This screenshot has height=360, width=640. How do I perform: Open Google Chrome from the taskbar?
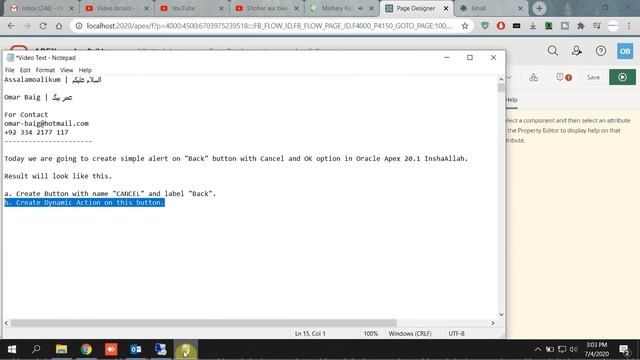click(x=86, y=349)
